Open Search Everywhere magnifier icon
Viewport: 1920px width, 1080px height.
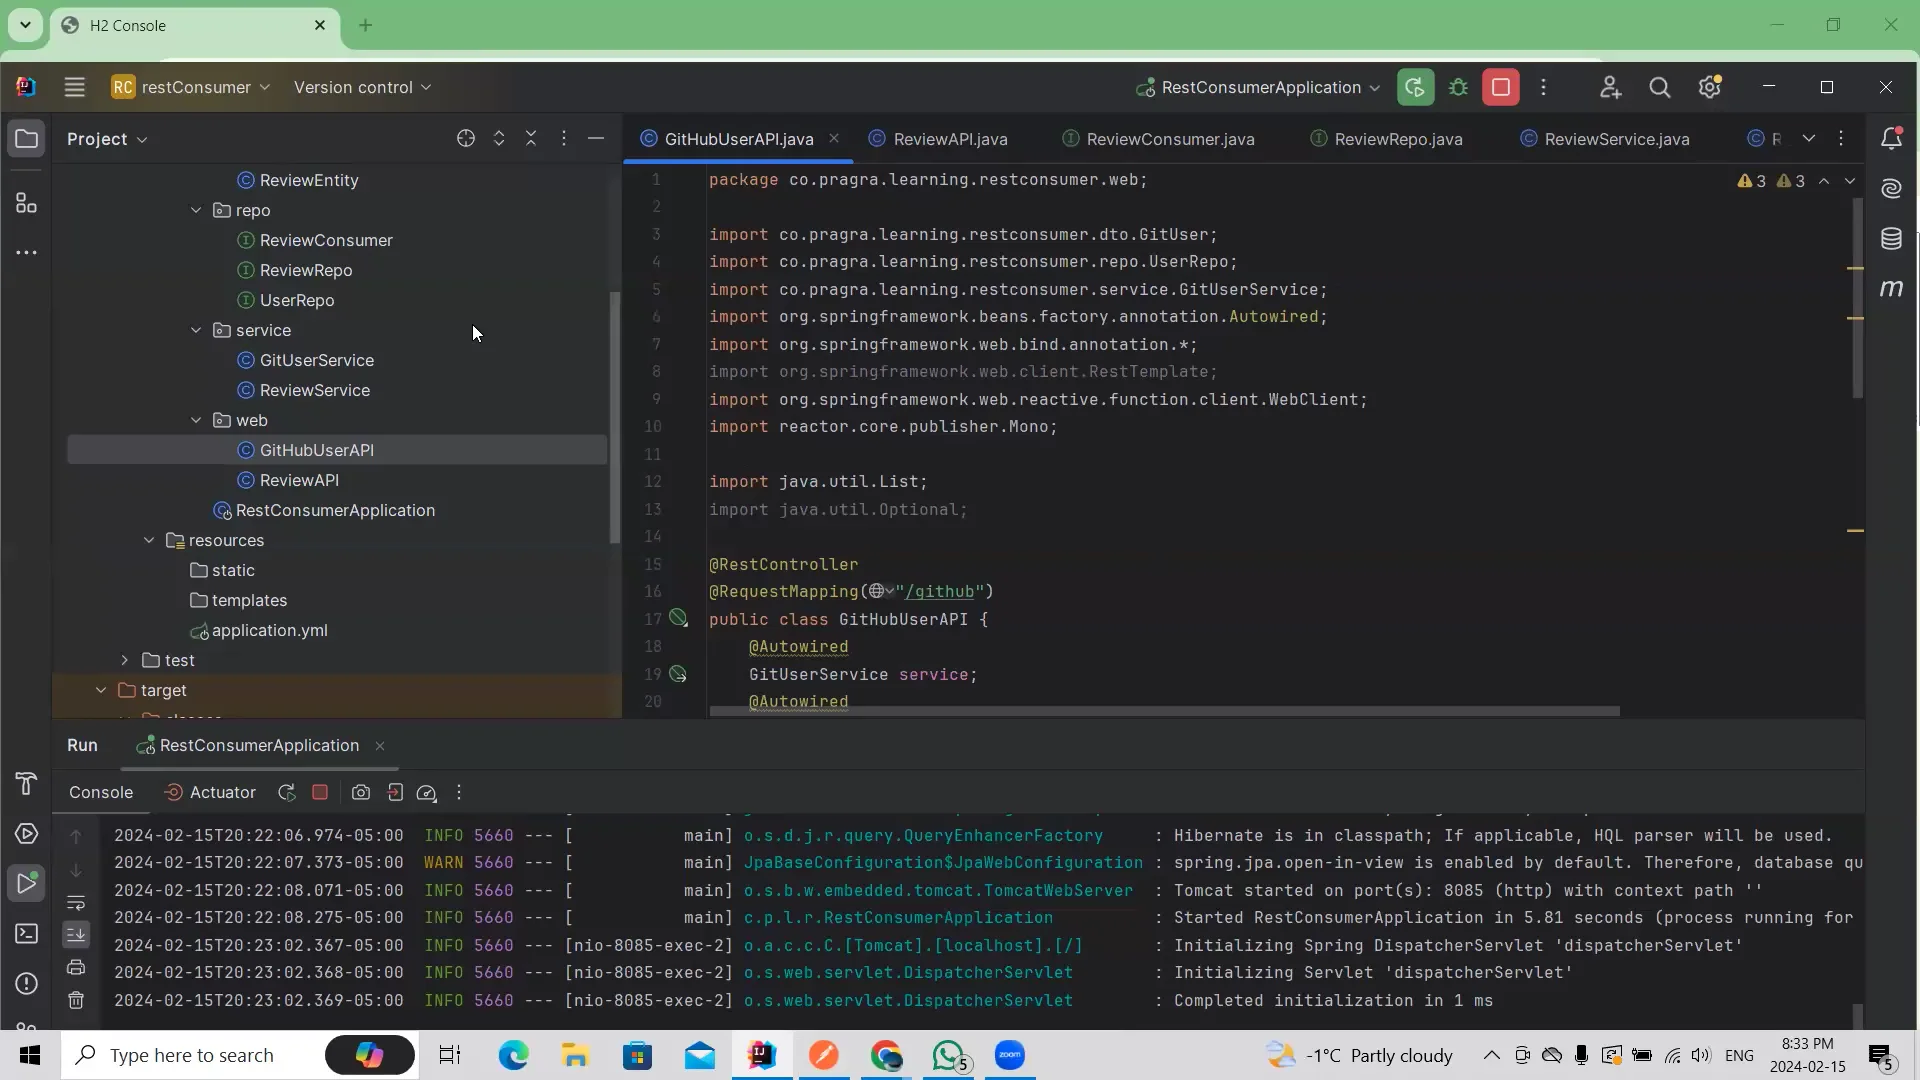(x=1660, y=87)
